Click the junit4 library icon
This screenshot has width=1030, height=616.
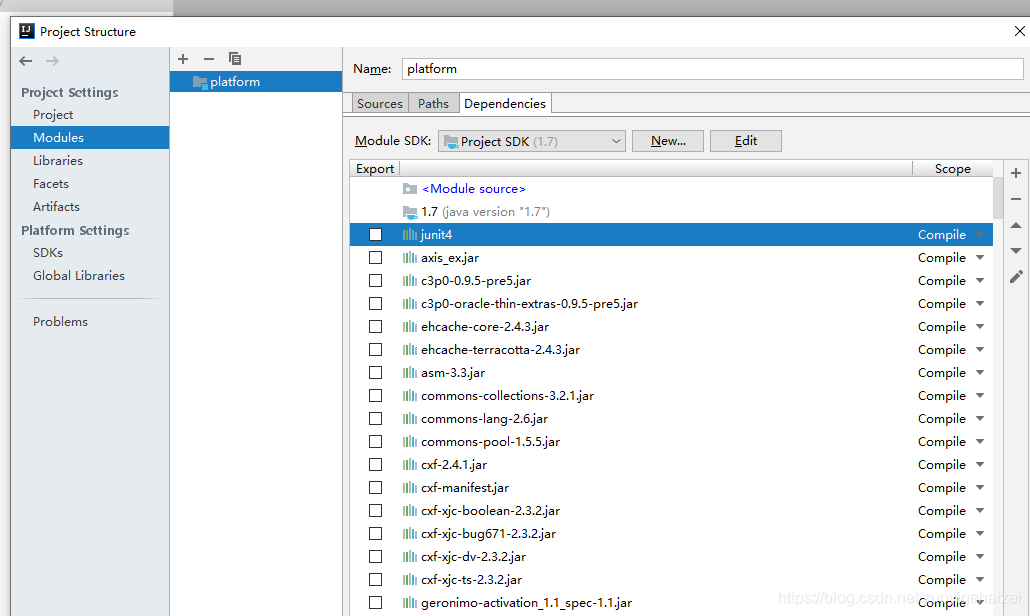(x=410, y=234)
